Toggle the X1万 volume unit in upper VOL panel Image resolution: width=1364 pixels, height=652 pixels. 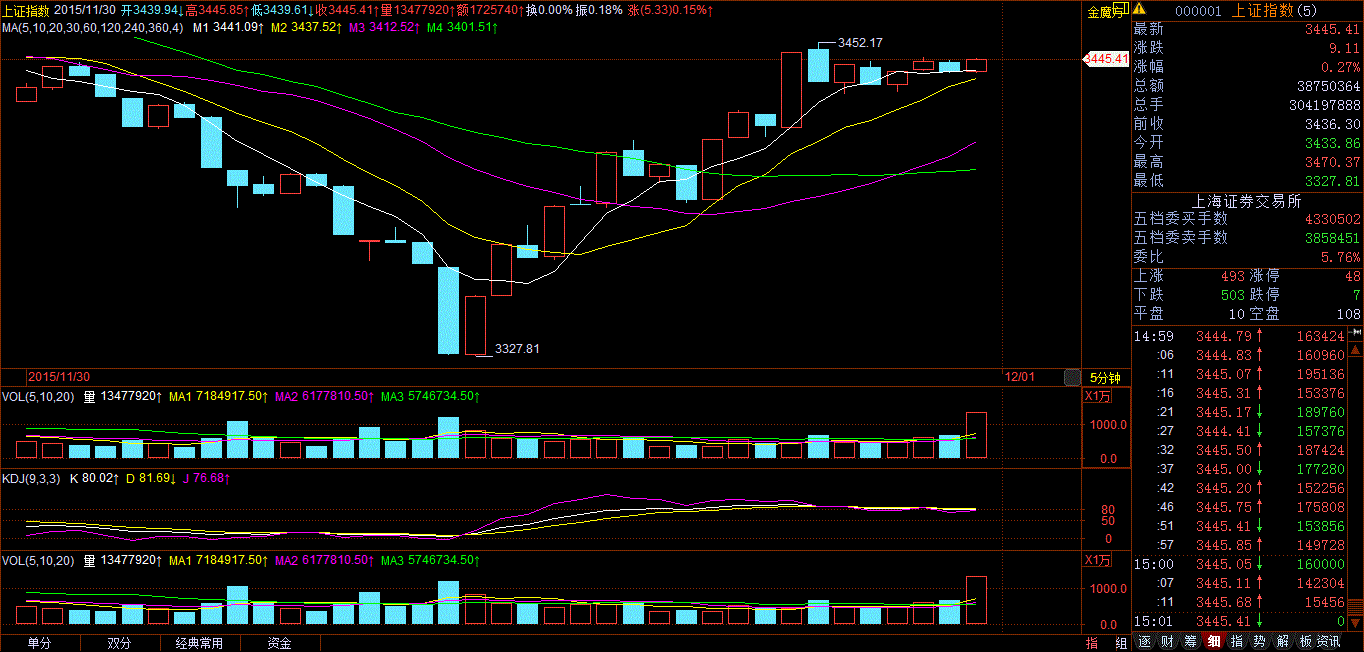pyautogui.click(x=1097, y=396)
